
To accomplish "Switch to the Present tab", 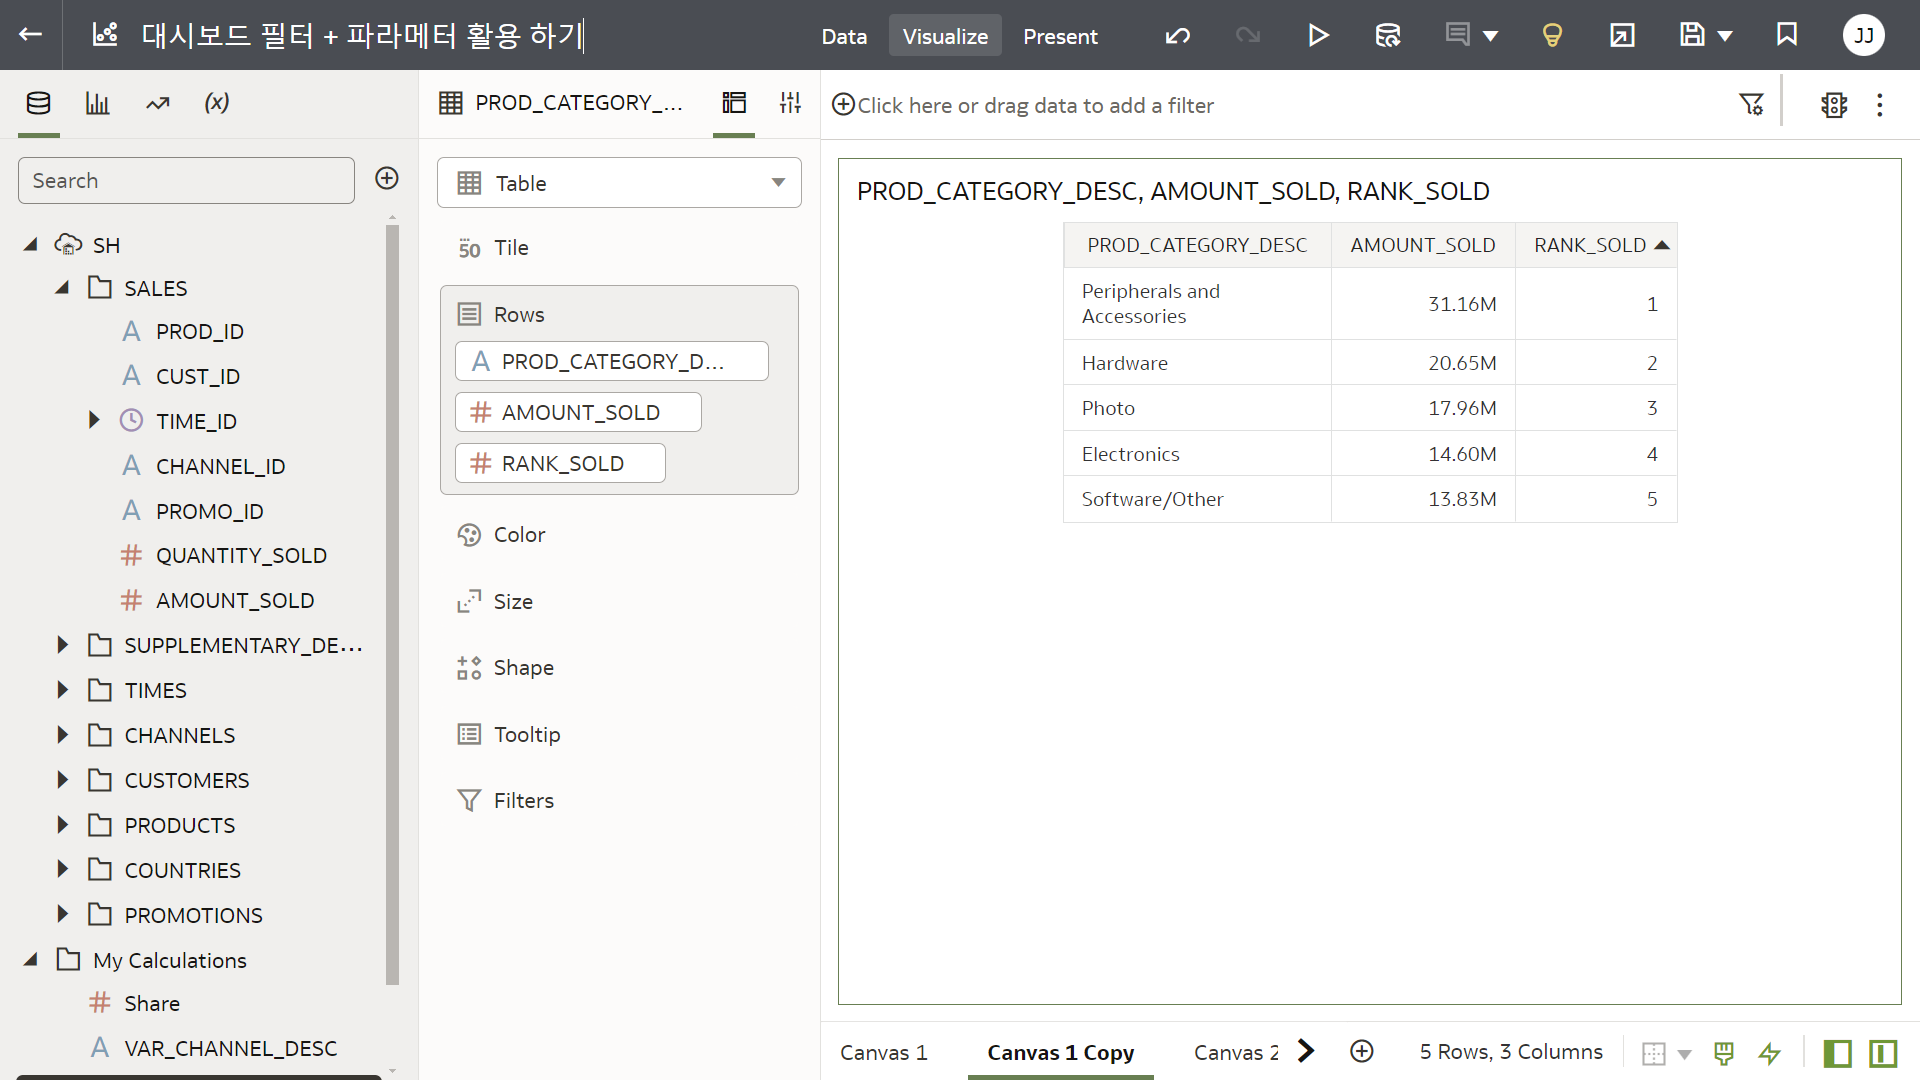I will 1060,36.
